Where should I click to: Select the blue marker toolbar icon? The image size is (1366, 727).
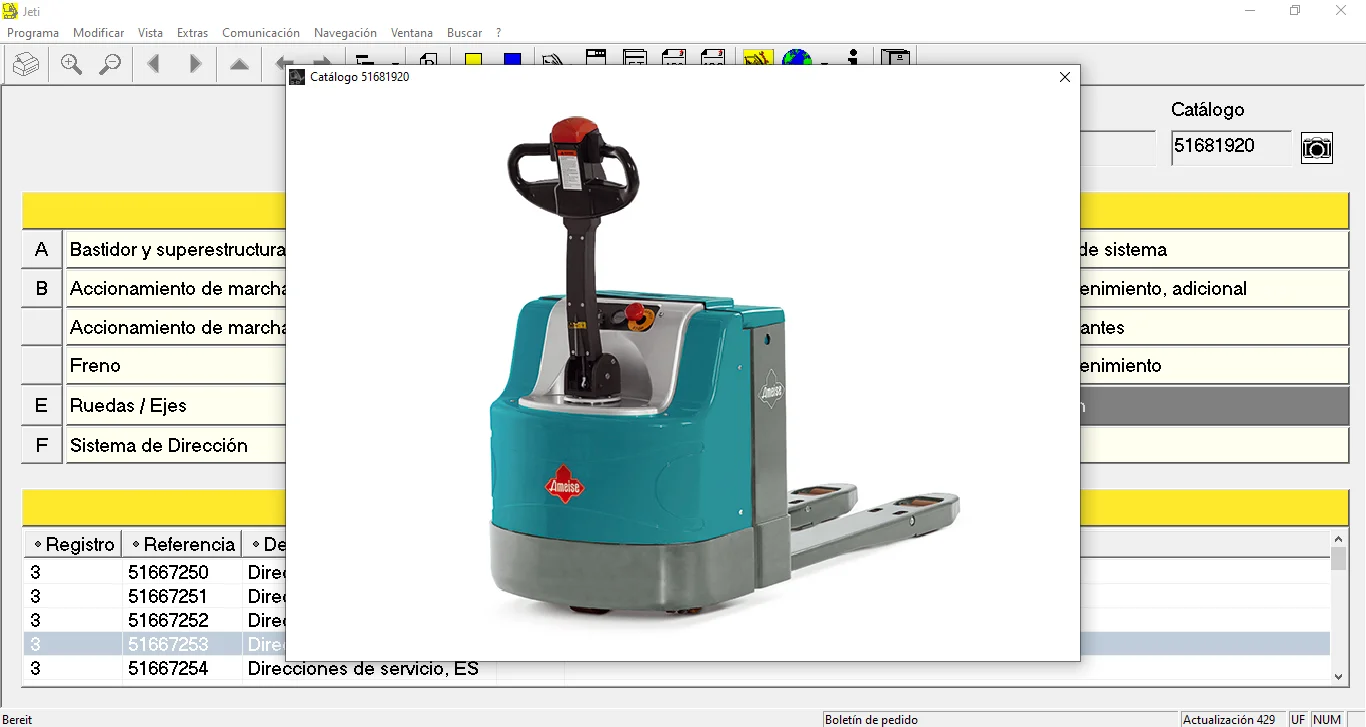(512, 60)
